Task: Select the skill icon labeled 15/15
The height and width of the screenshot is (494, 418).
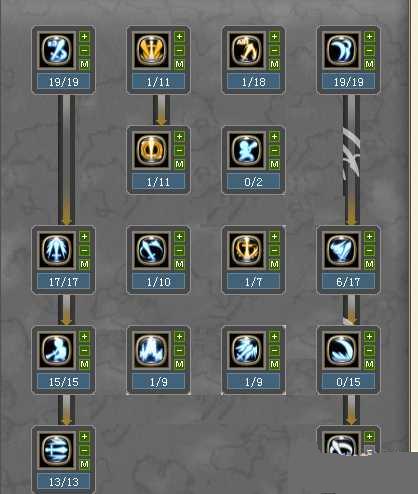Action: tap(57, 350)
